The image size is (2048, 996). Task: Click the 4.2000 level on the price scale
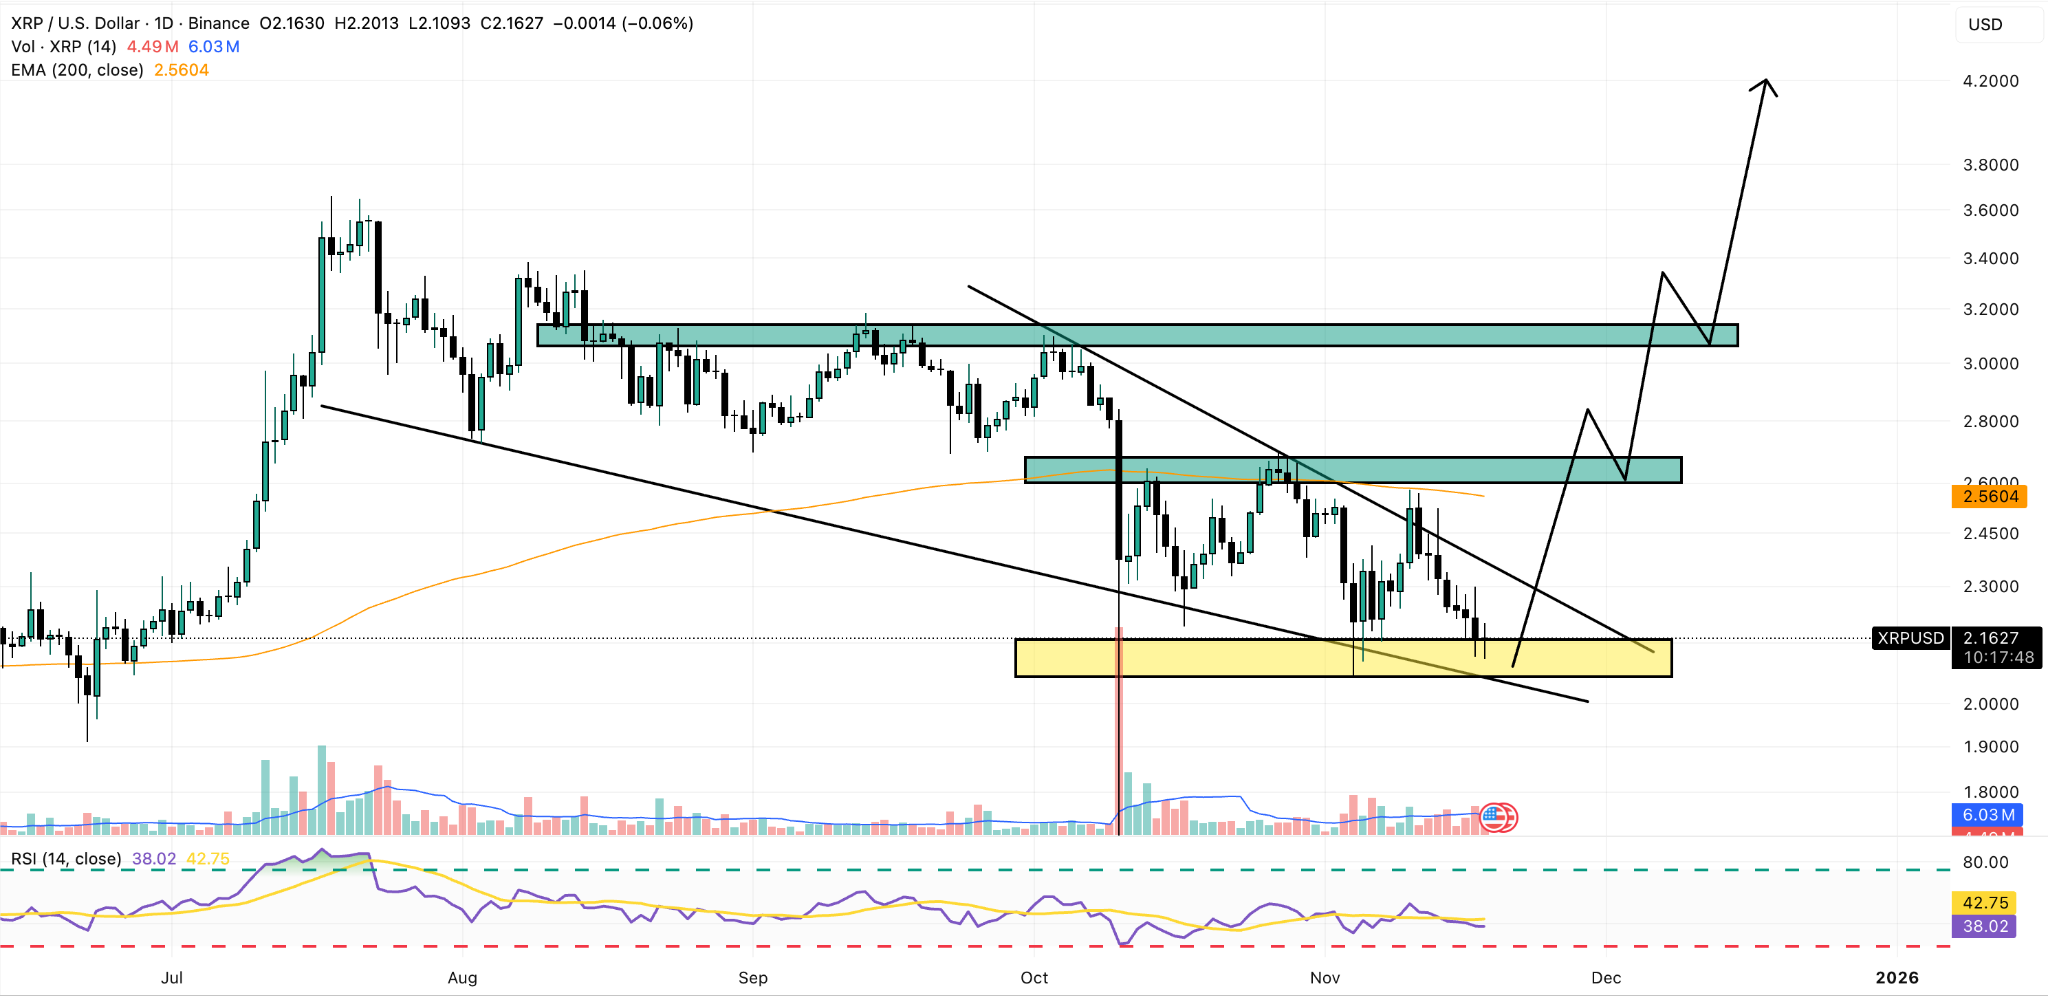(x=1990, y=81)
